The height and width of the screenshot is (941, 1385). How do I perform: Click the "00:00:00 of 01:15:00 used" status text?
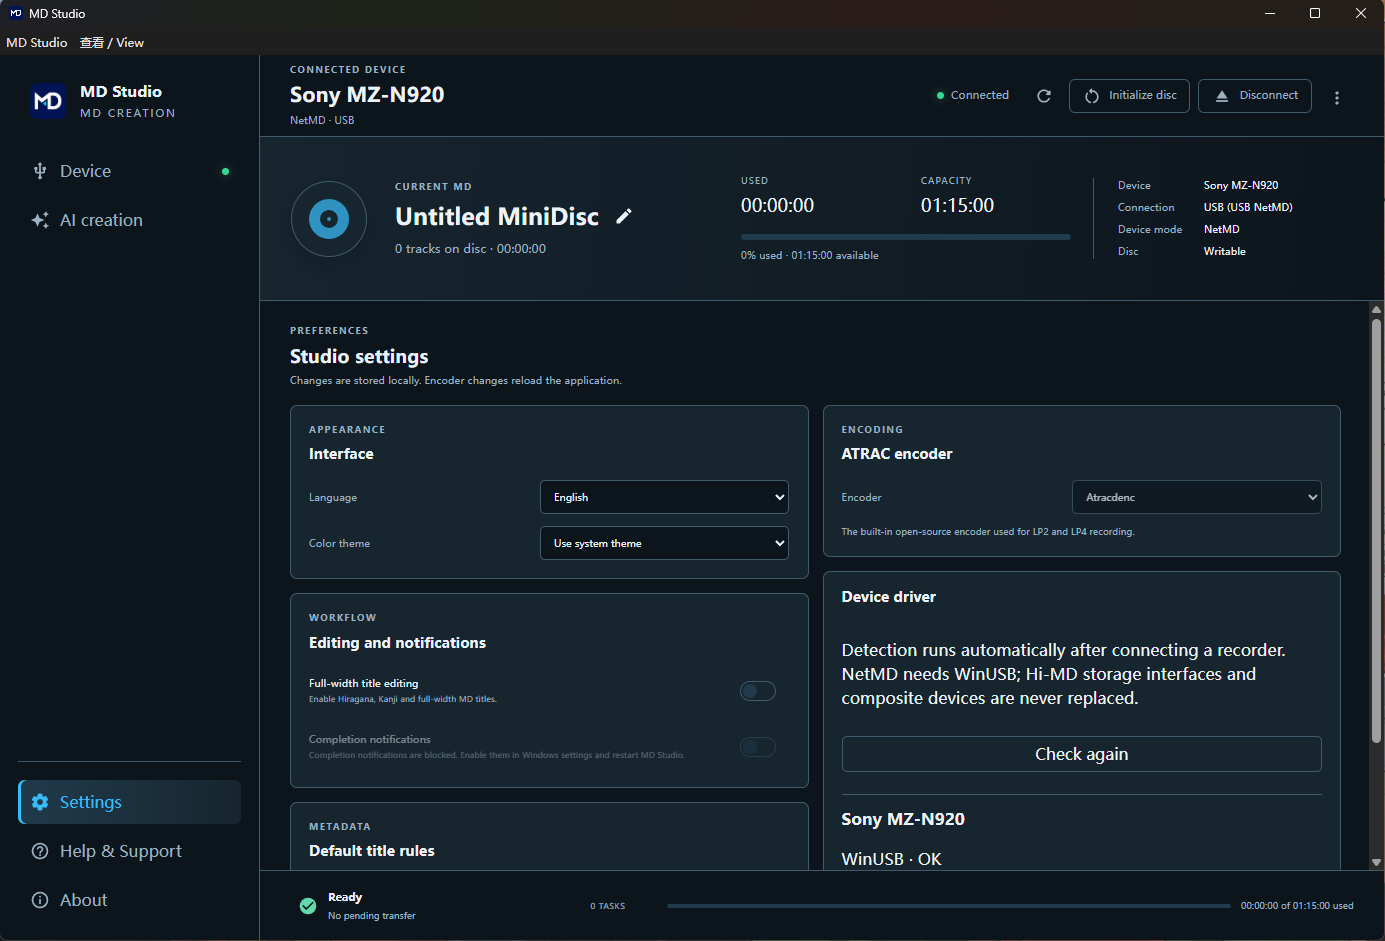pos(1297,906)
